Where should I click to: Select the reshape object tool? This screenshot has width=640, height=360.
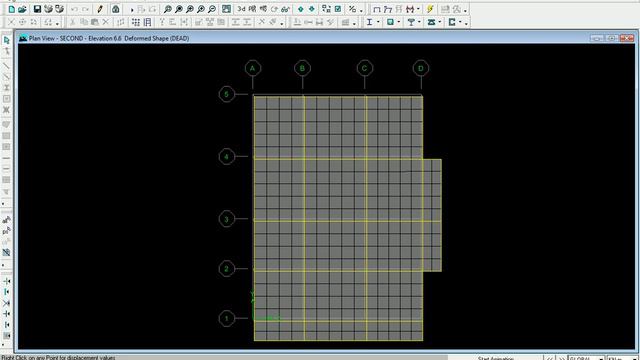[x=7, y=51]
